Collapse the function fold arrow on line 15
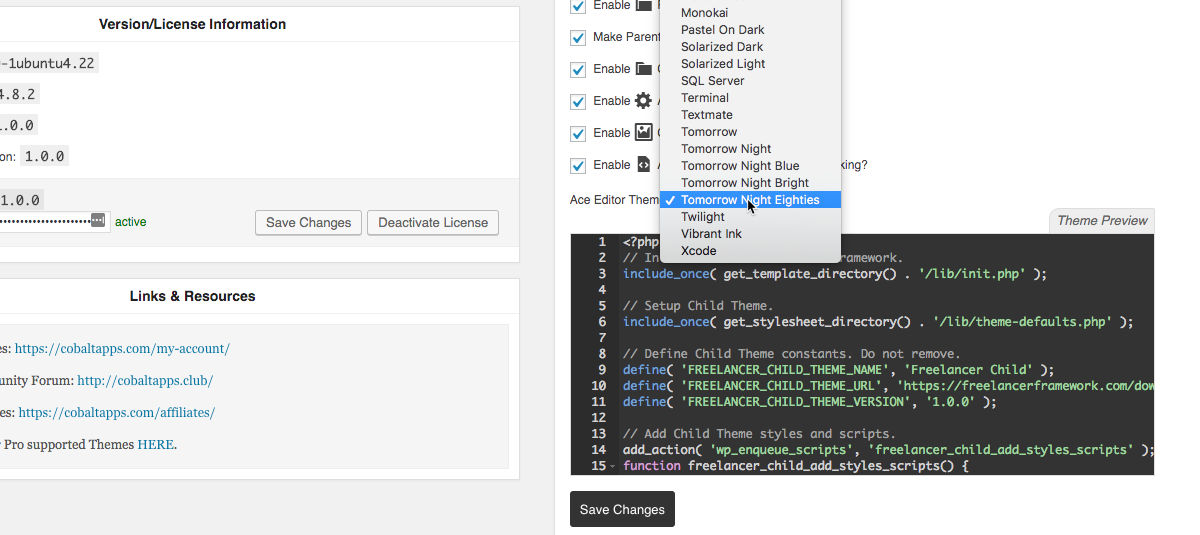The width and height of the screenshot is (1200, 535). pyautogui.click(x=612, y=467)
